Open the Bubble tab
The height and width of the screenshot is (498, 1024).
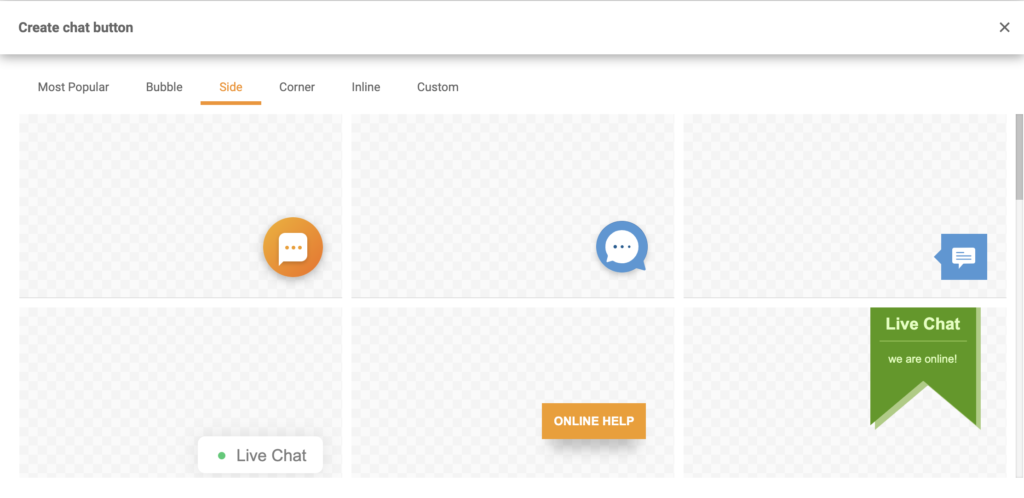click(164, 87)
